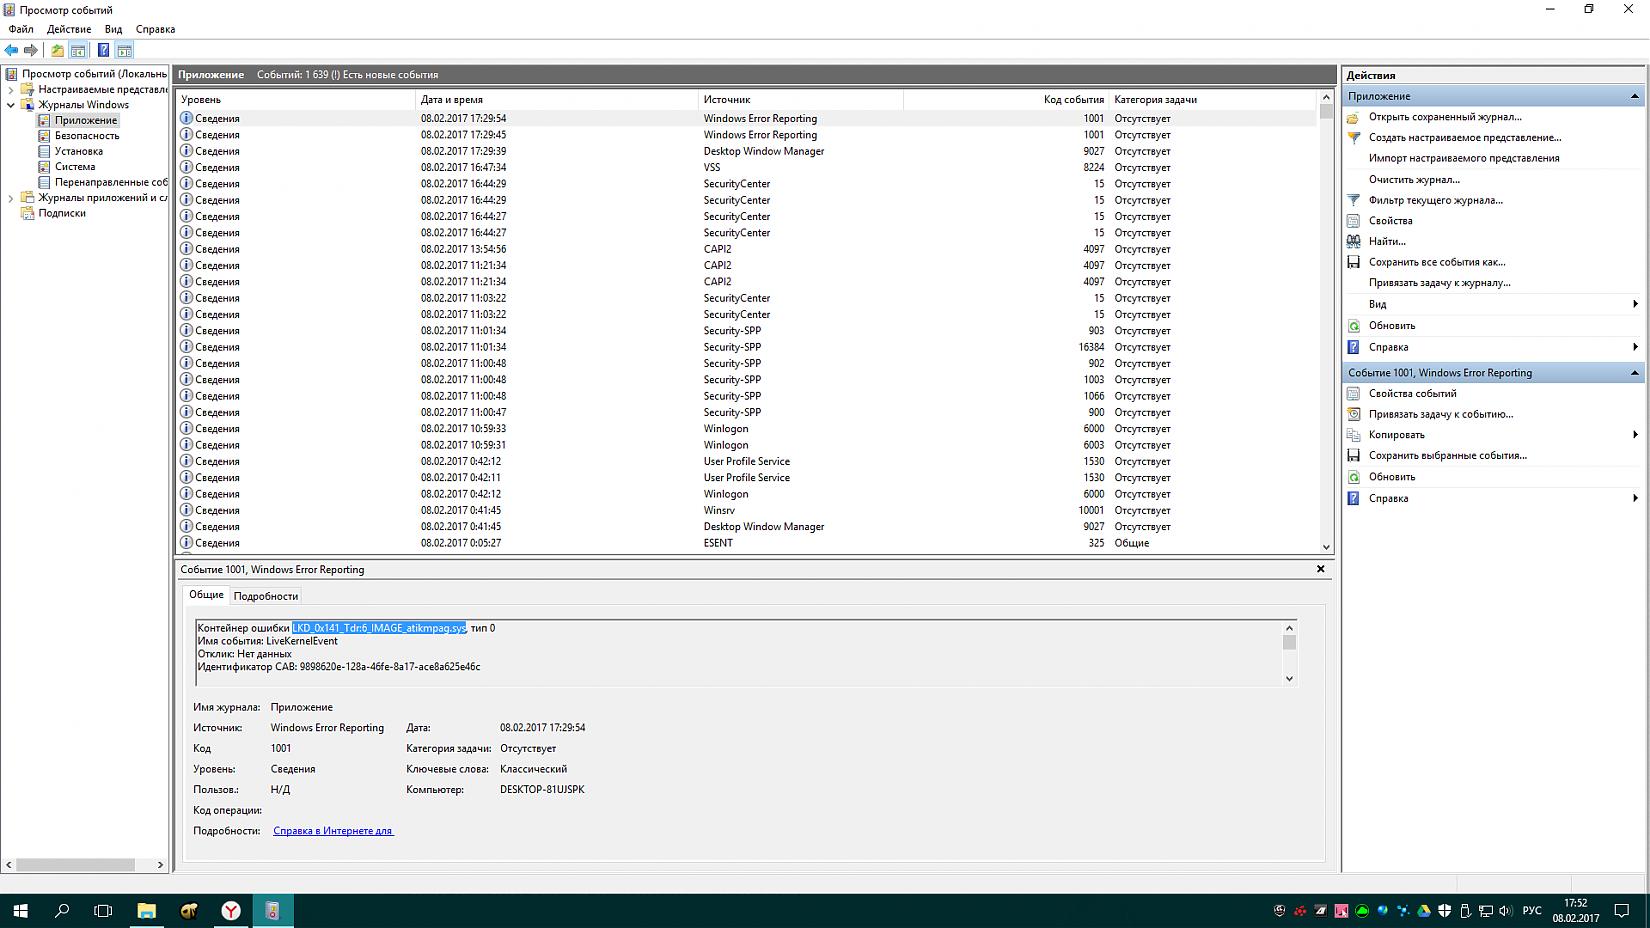Open File Explorer from the taskbar
This screenshot has height=928, width=1650.
point(147,911)
